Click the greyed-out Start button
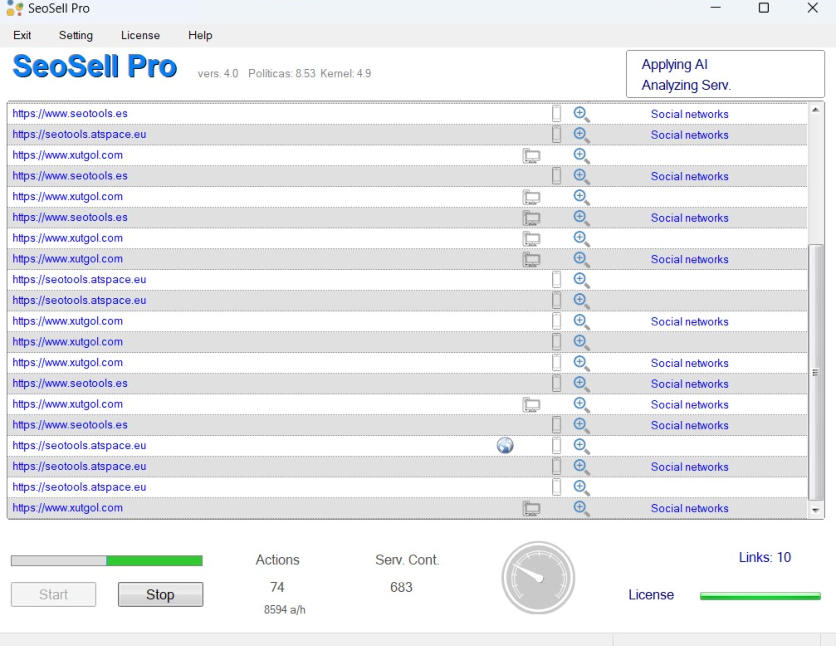This screenshot has height=646, width=836. (x=53, y=594)
